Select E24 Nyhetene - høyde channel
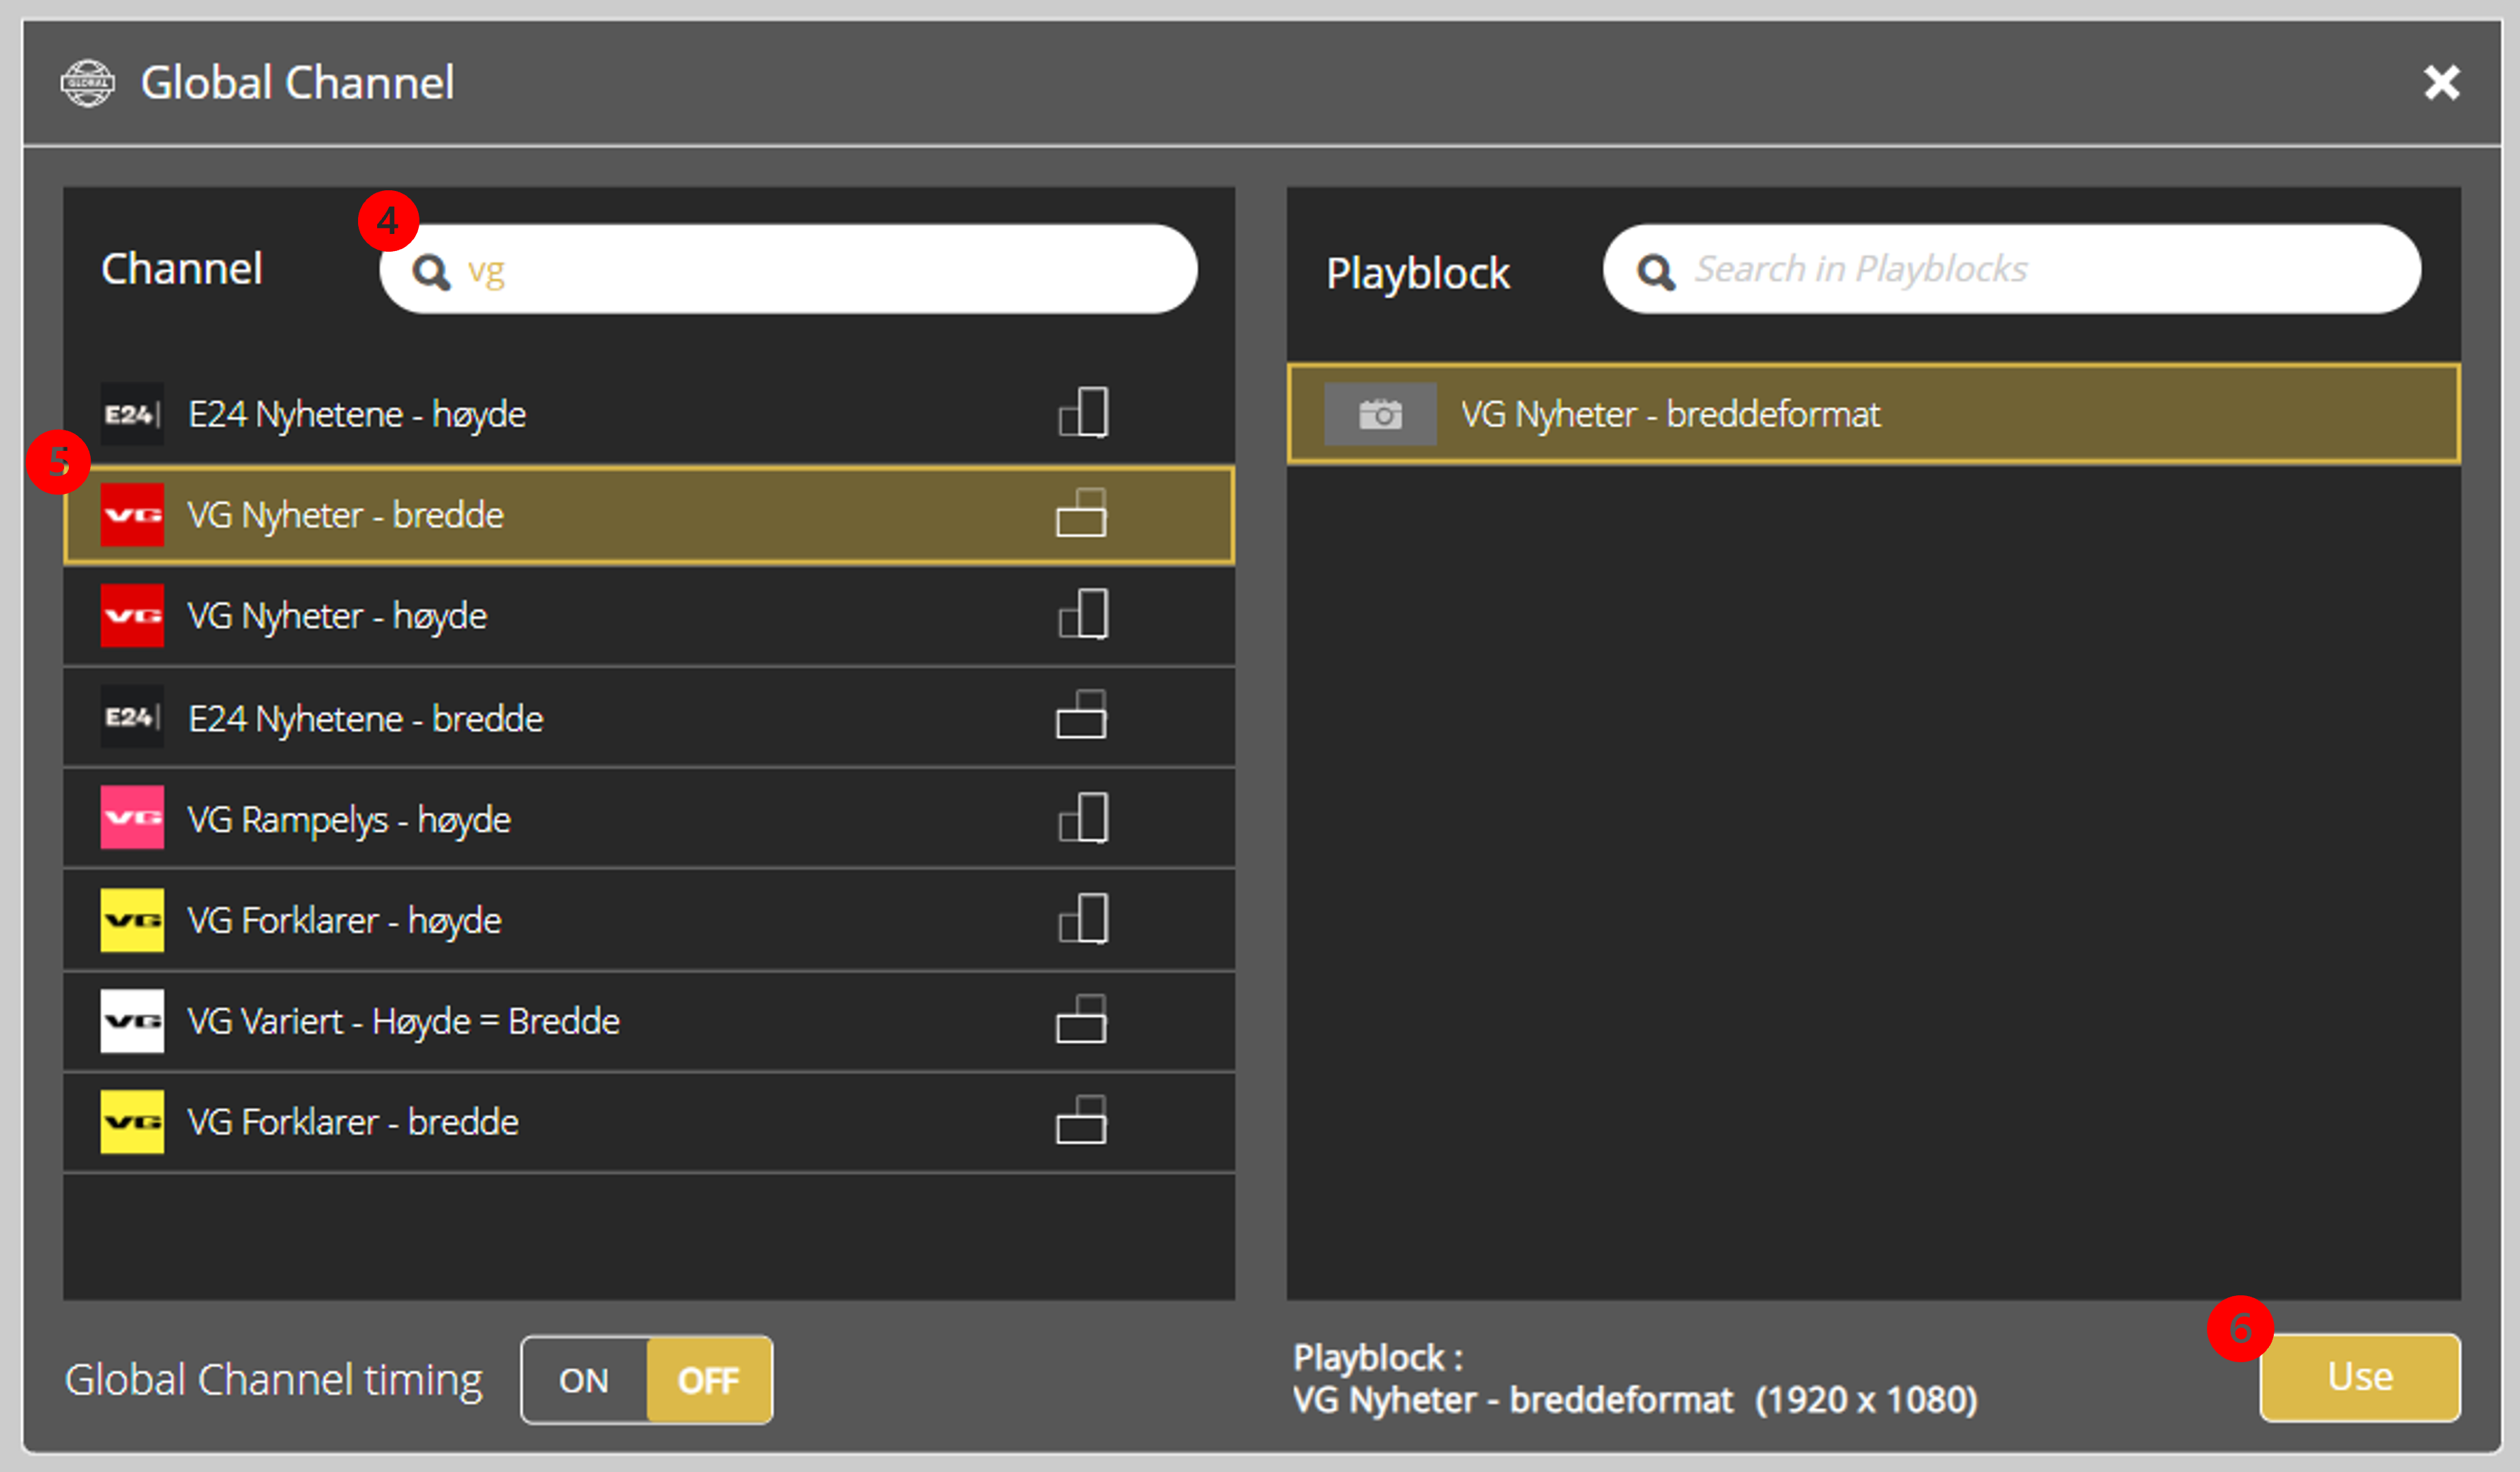 tap(649, 414)
